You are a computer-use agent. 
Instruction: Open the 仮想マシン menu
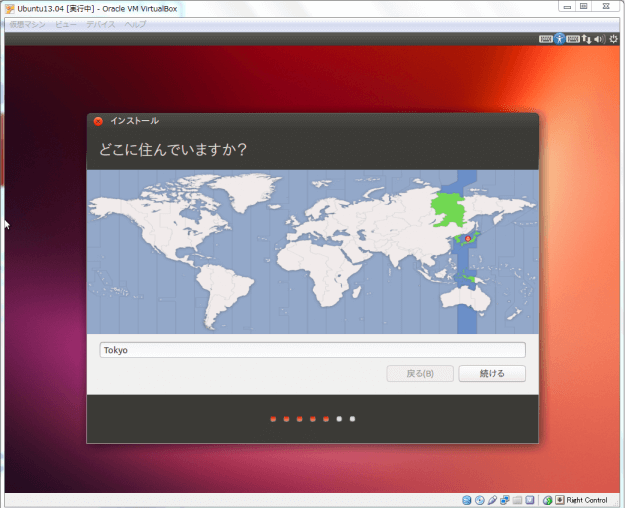pyautogui.click(x=28, y=24)
